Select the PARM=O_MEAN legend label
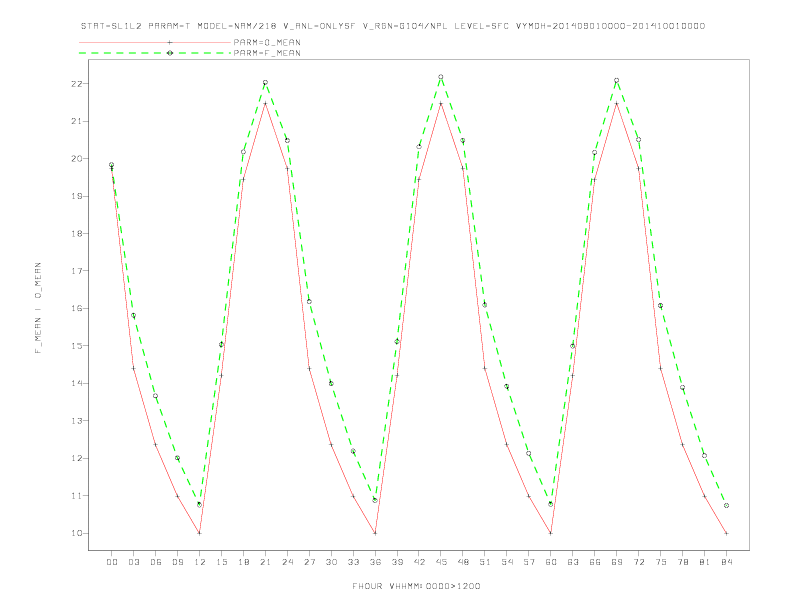 267,42
